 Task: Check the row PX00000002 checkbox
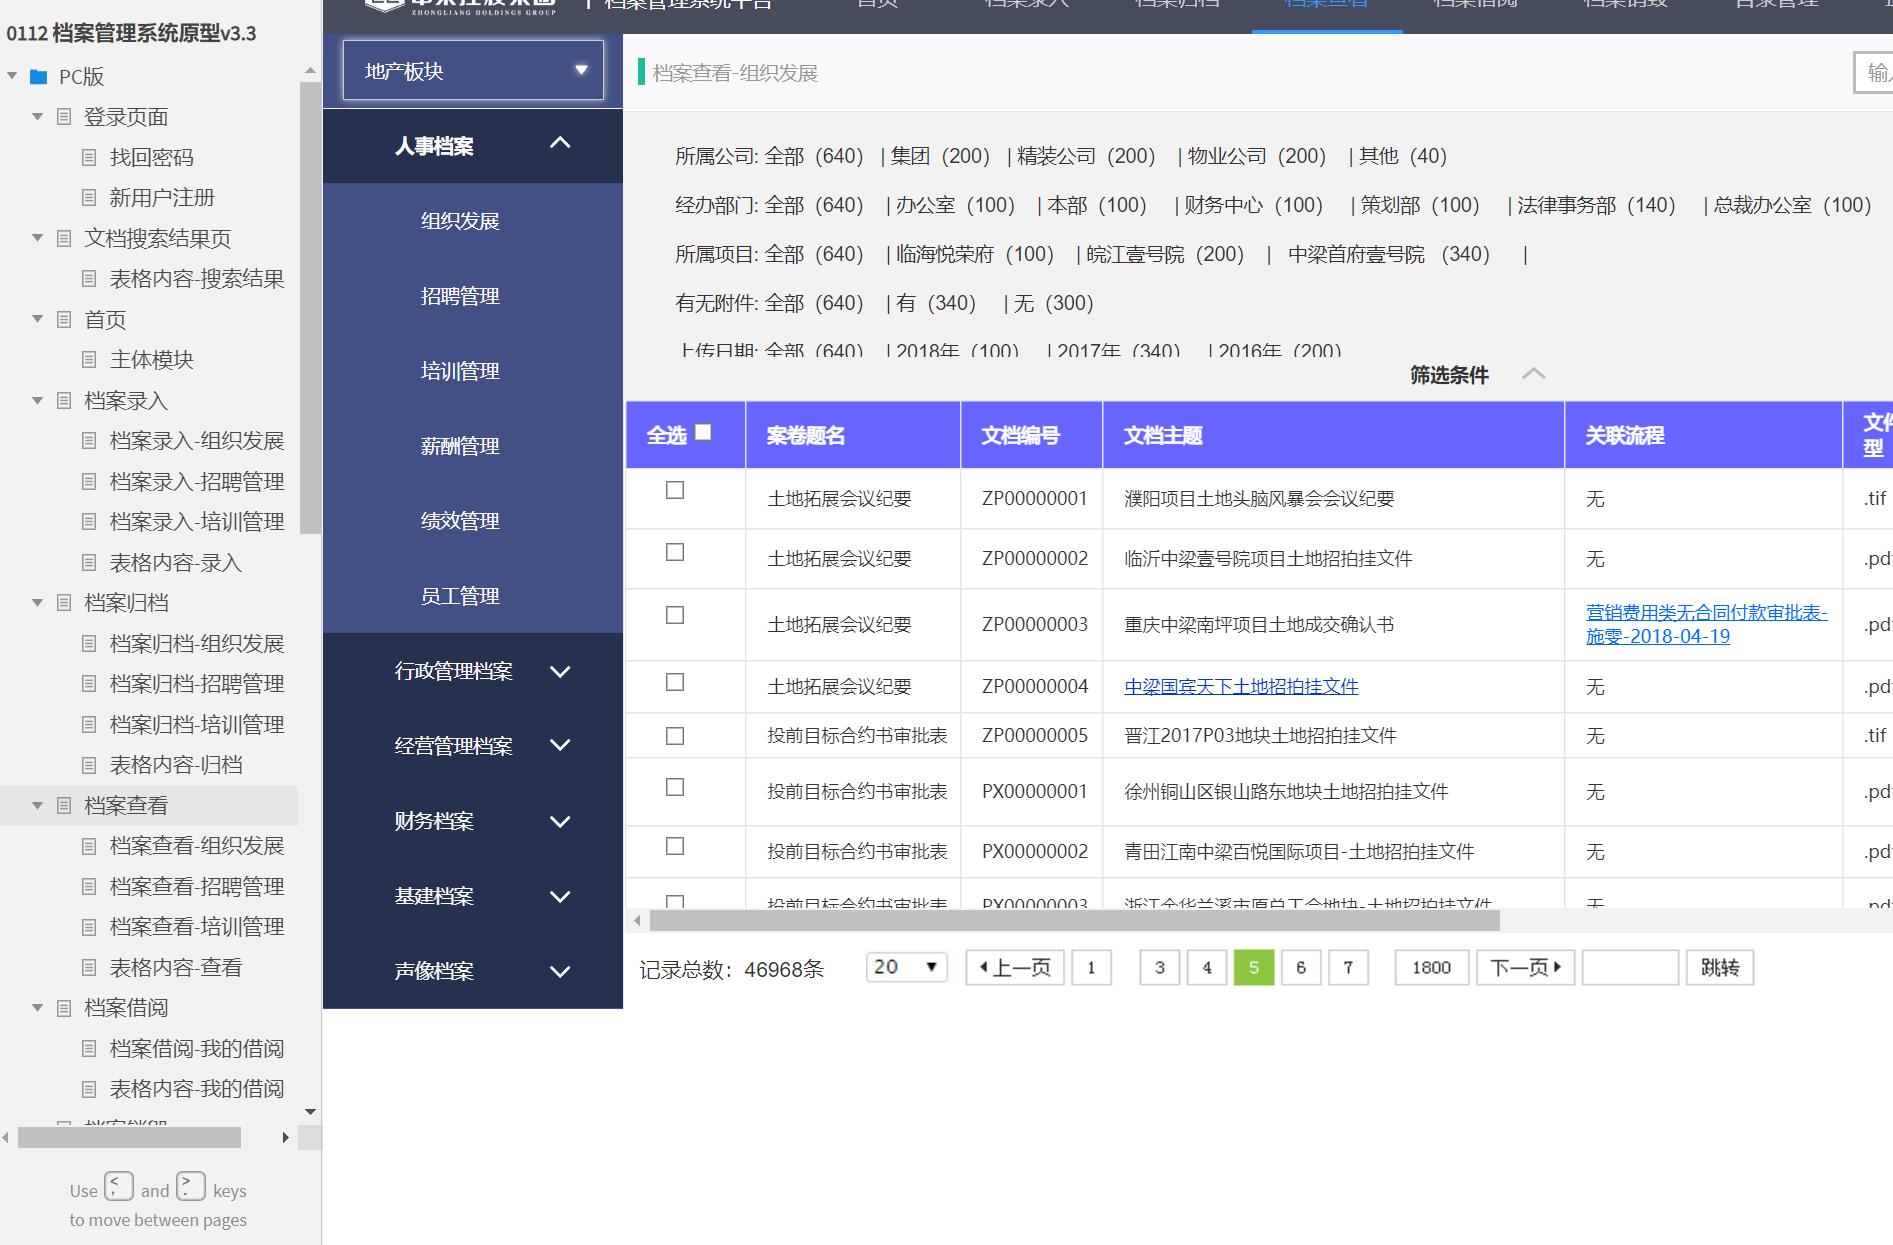[x=675, y=846]
